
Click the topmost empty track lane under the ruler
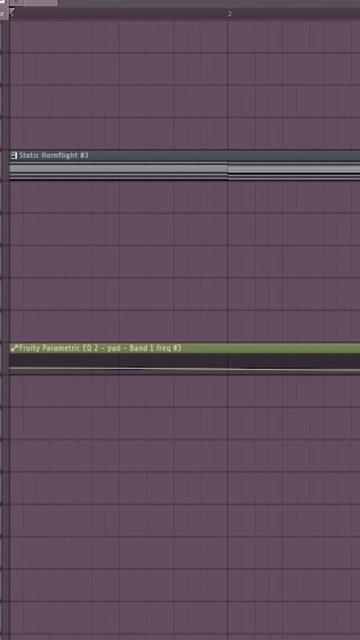pos(184,36)
